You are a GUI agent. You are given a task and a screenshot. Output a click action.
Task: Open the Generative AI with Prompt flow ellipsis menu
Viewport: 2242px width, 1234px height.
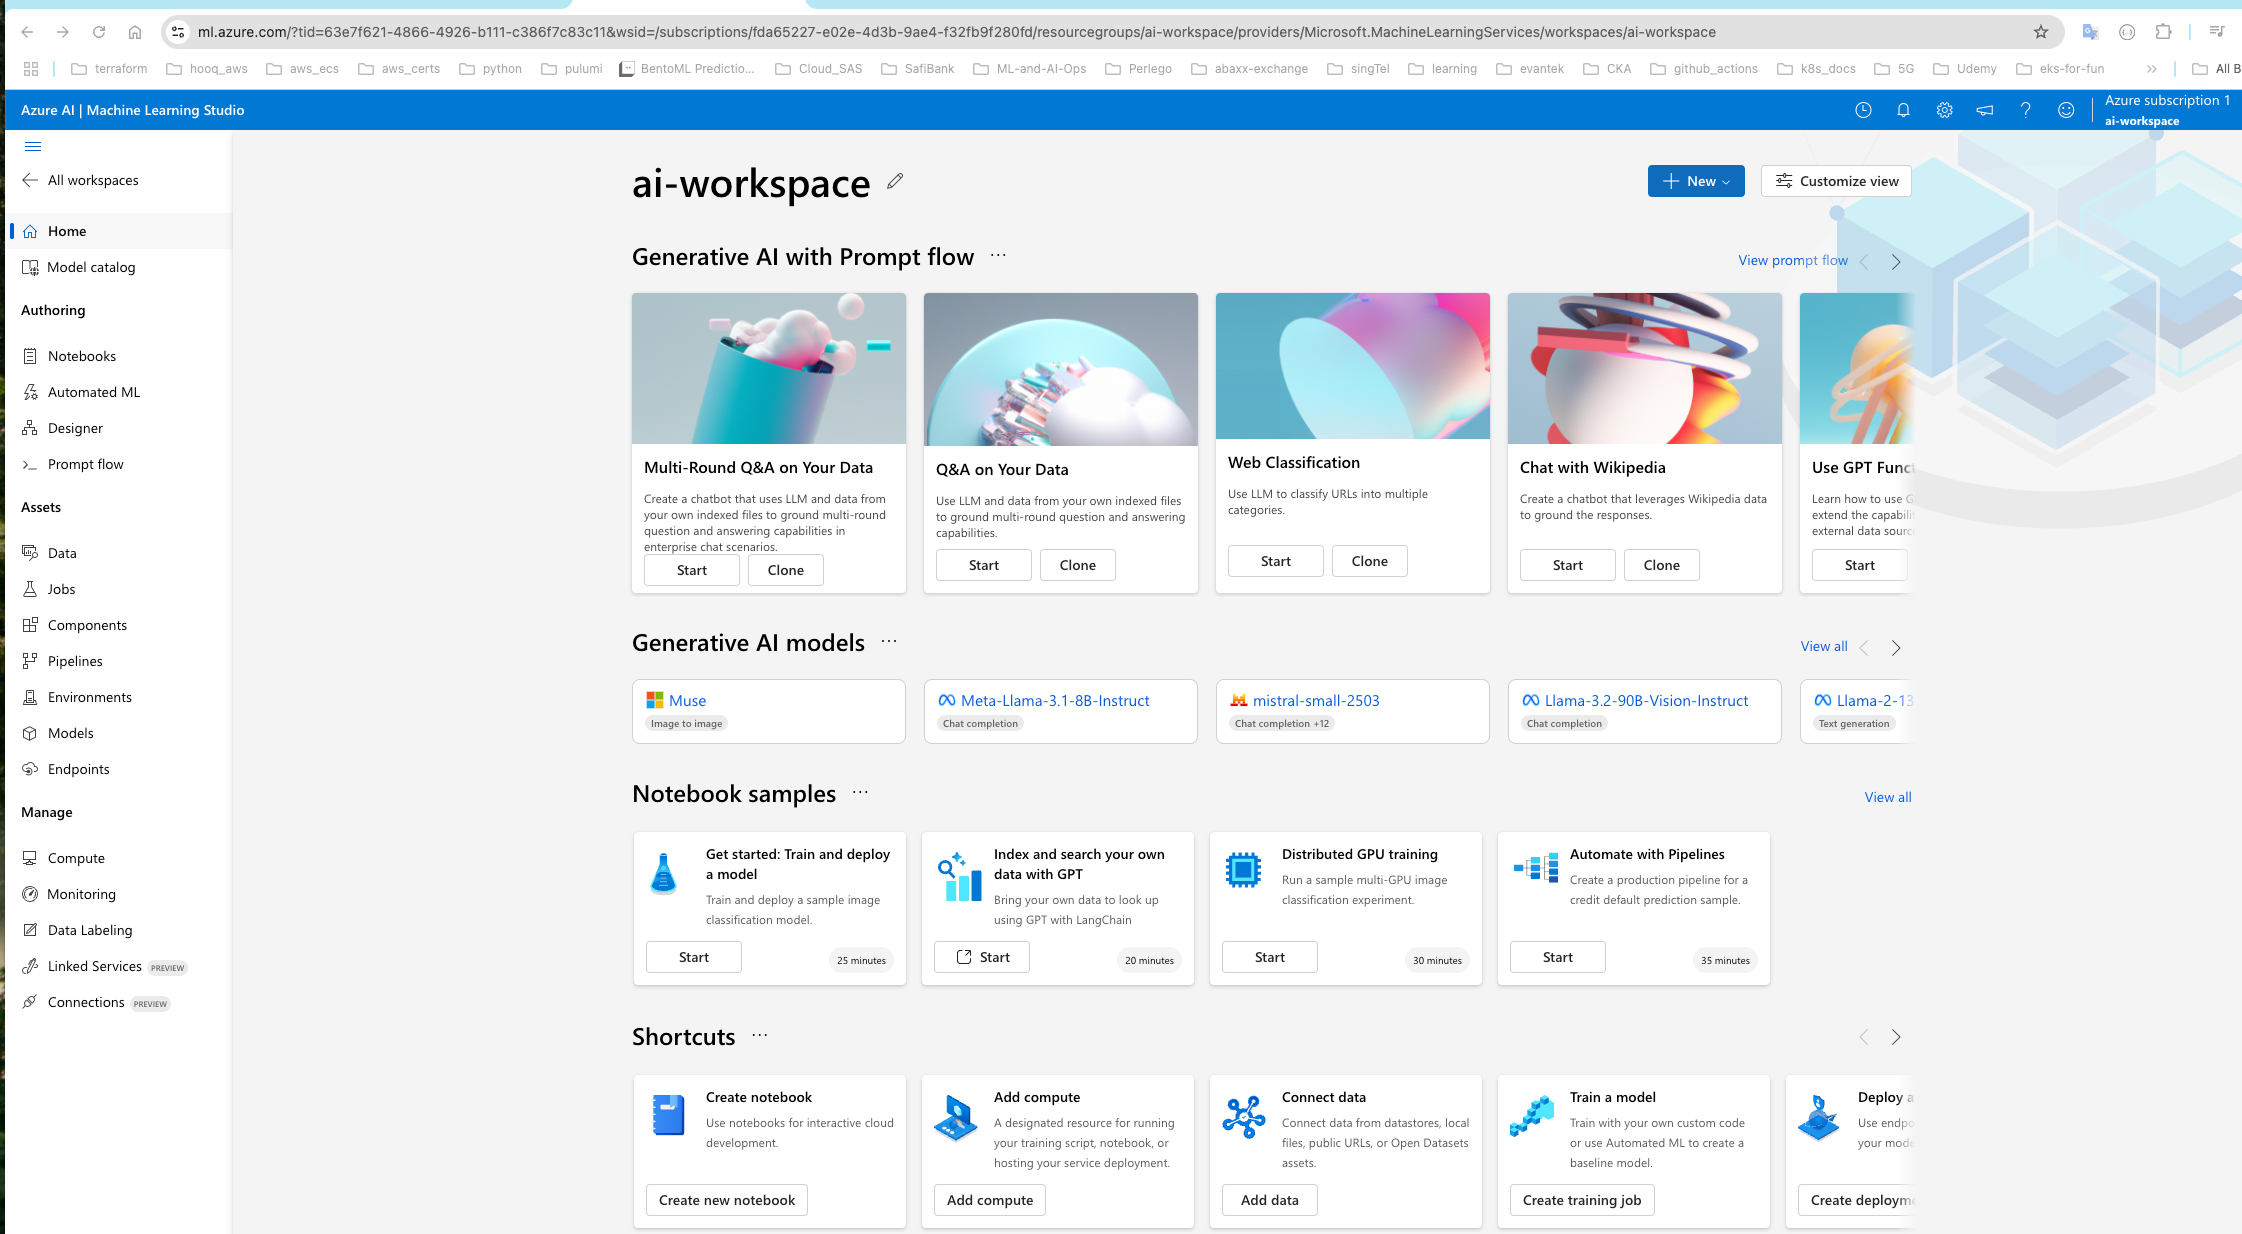998,256
